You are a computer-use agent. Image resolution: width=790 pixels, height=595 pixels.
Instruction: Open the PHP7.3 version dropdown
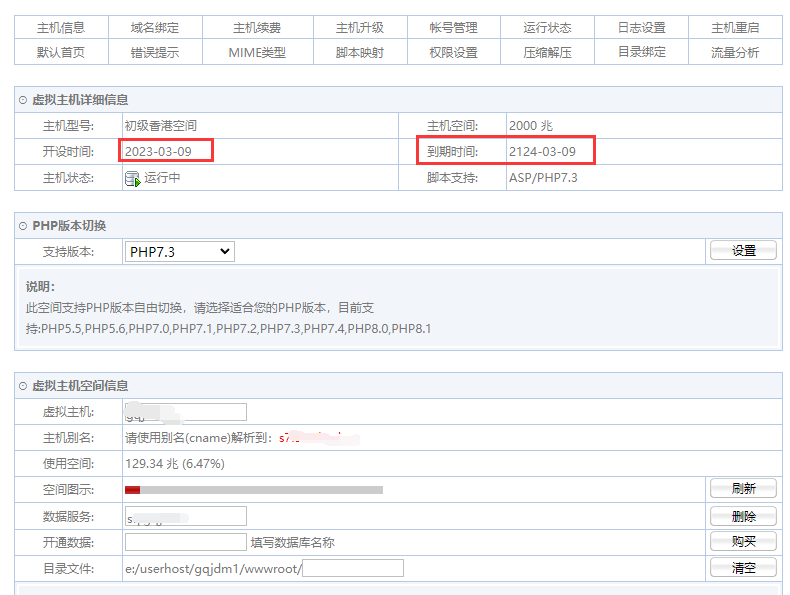coord(180,252)
